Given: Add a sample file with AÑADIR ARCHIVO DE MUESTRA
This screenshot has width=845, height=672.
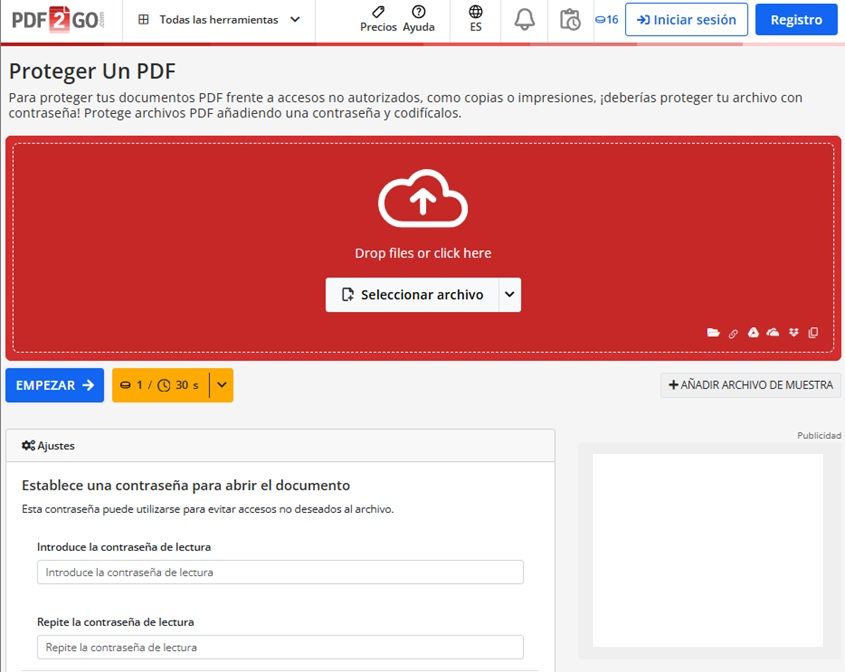Looking at the screenshot, I should [x=750, y=385].
